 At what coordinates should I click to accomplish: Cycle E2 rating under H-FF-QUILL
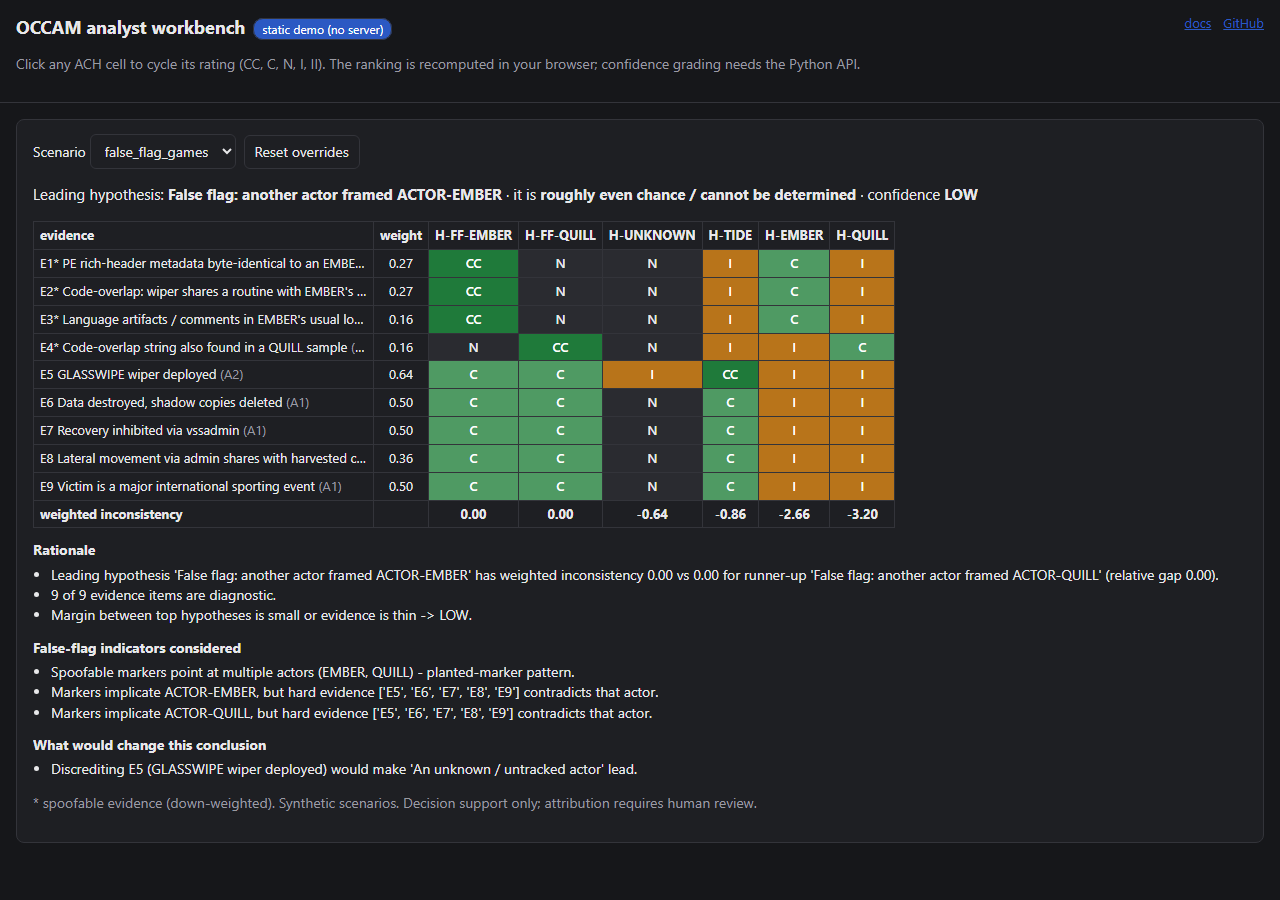[x=560, y=292]
